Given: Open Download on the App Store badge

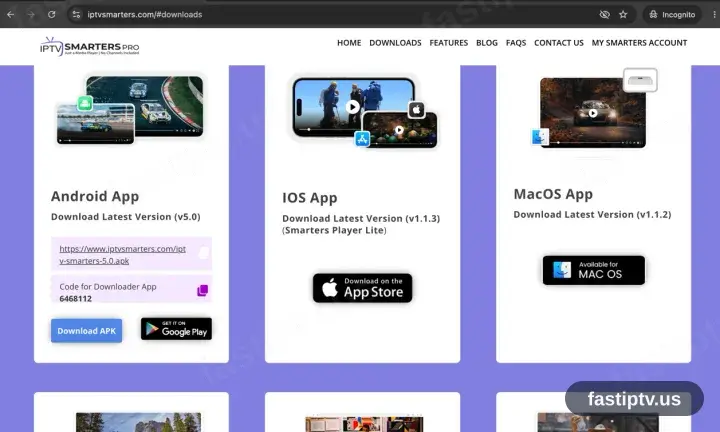Looking at the screenshot, I should 362,288.
